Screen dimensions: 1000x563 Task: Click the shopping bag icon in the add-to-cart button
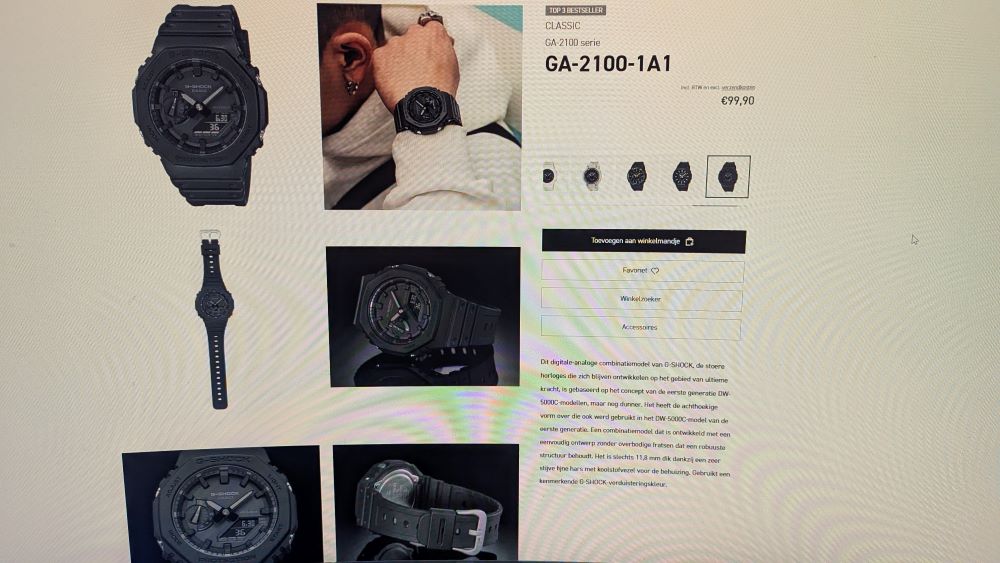pyautogui.click(x=689, y=242)
